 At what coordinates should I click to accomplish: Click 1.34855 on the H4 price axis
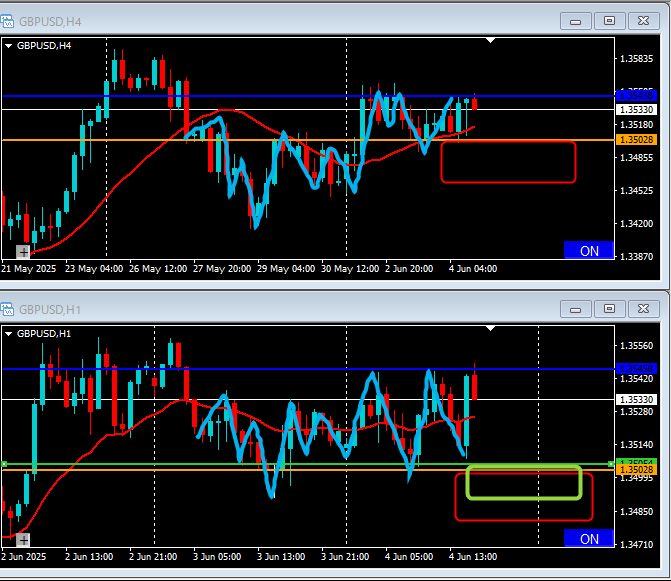[x=636, y=157]
